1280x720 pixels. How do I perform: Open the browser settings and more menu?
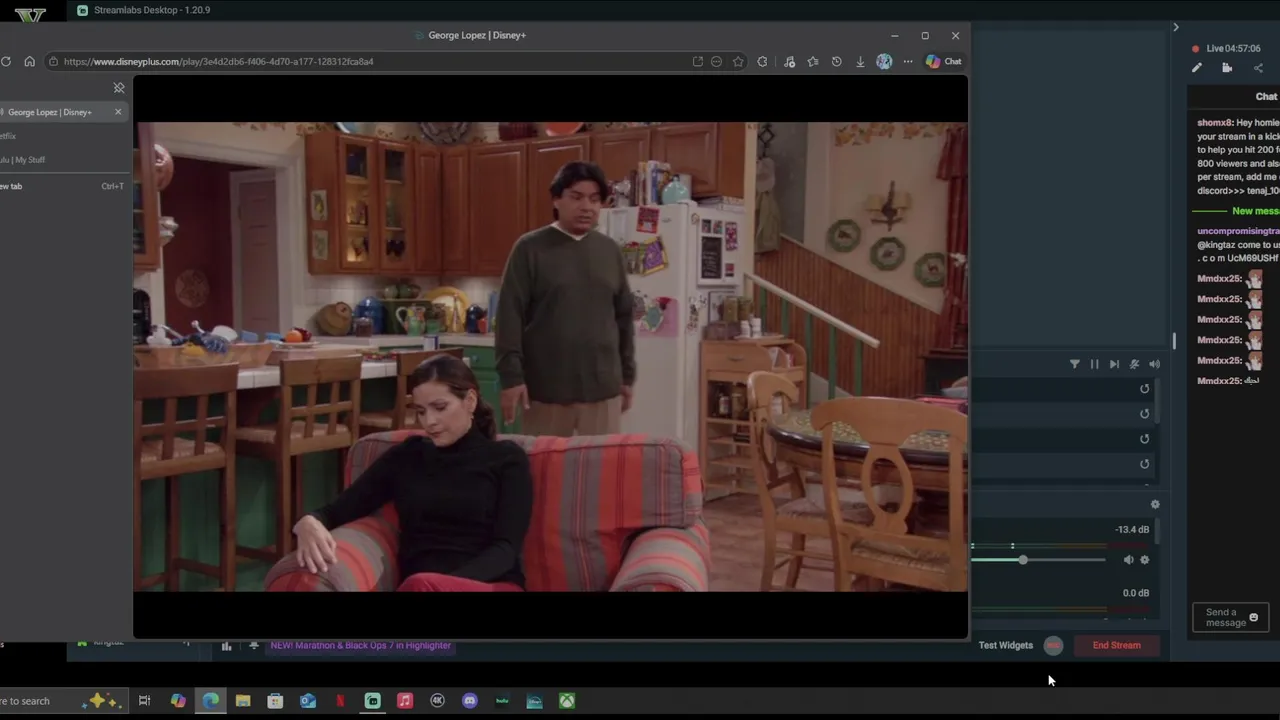click(908, 61)
